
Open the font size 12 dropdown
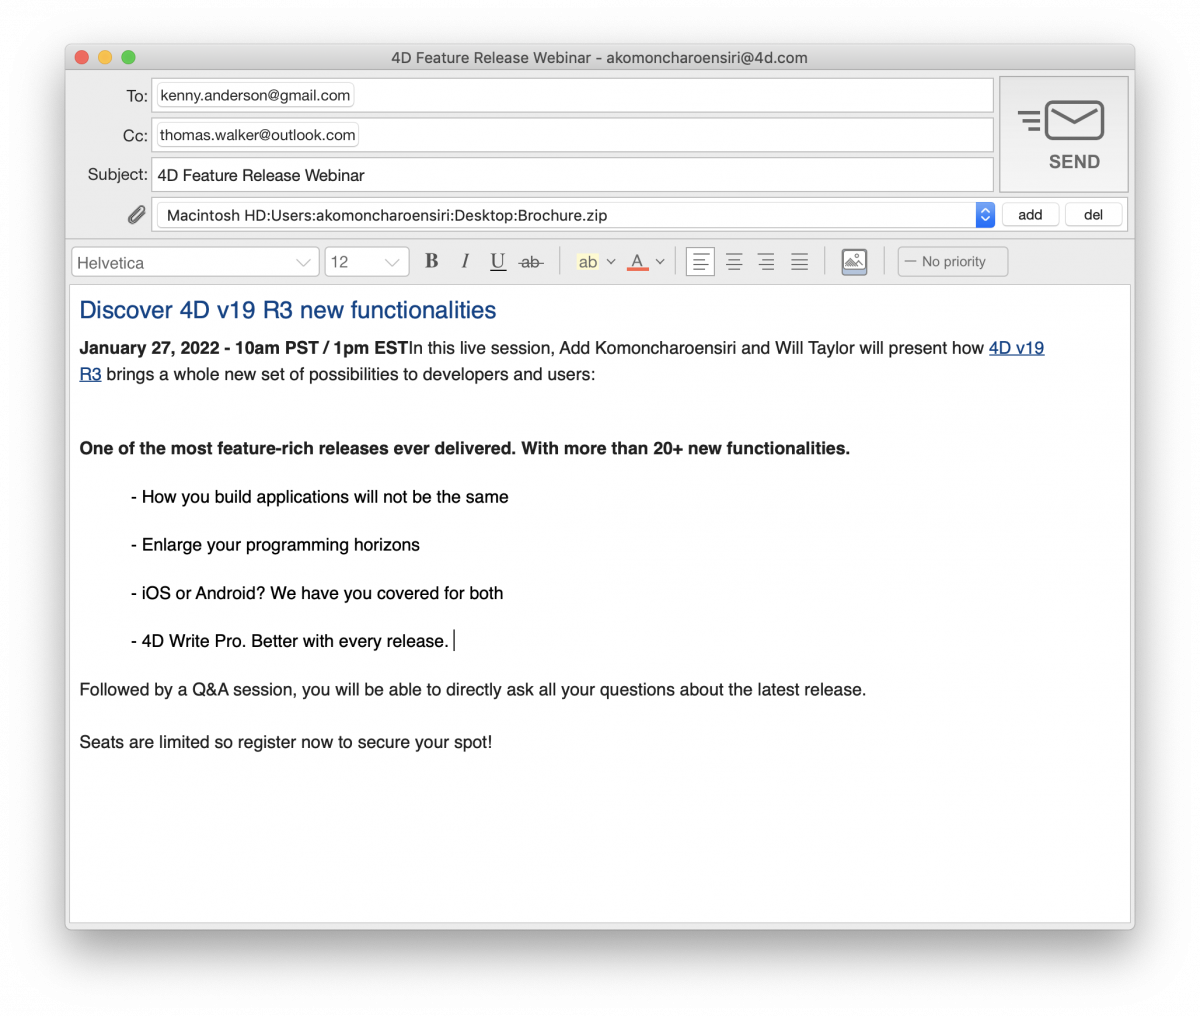[367, 262]
